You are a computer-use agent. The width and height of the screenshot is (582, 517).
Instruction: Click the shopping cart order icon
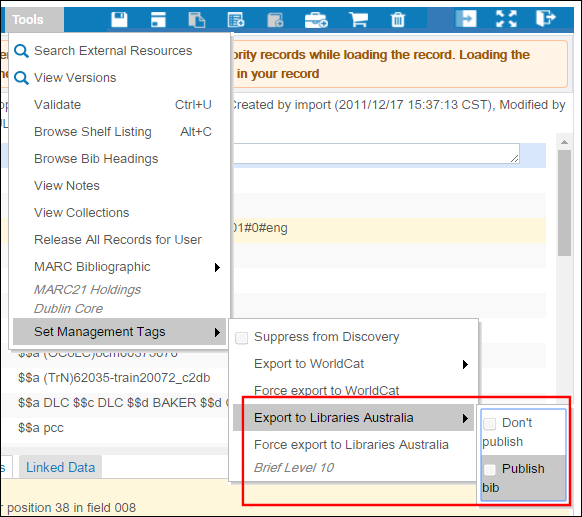358,19
